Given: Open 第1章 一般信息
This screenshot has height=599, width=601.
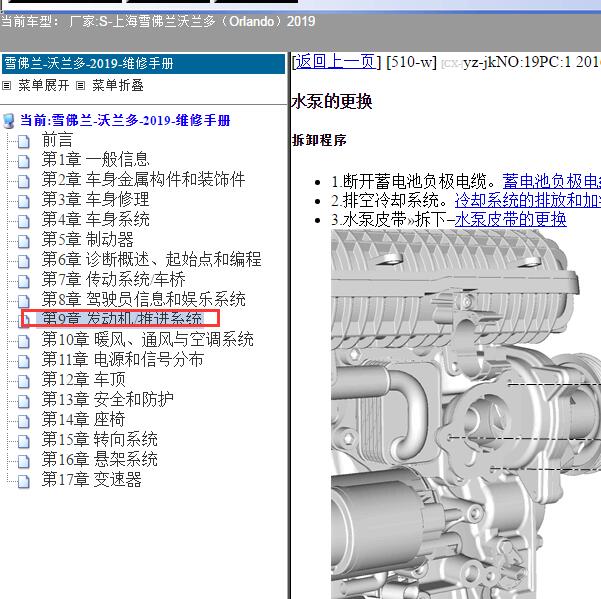Looking at the screenshot, I should pyautogui.click(x=95, y=159).
